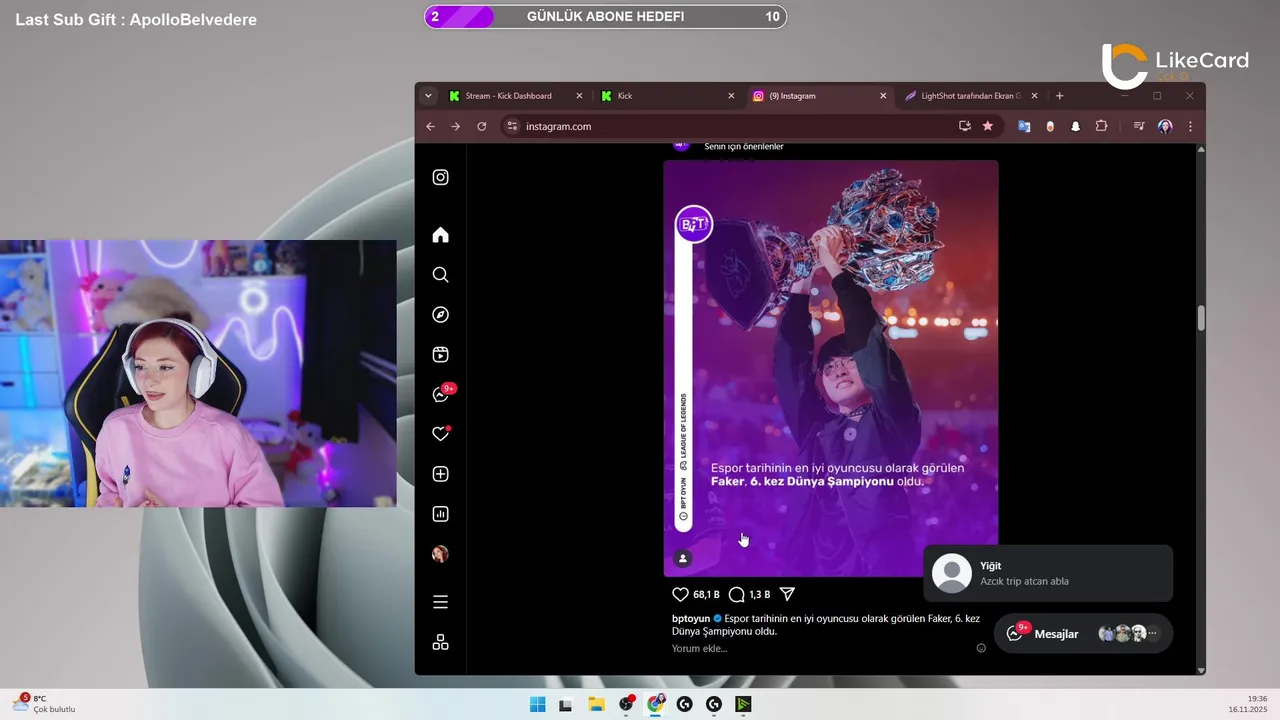Screen dimensions: 1280x720
Task: Open Chrome tab search chevron dropdown
Action: (429, 96)
